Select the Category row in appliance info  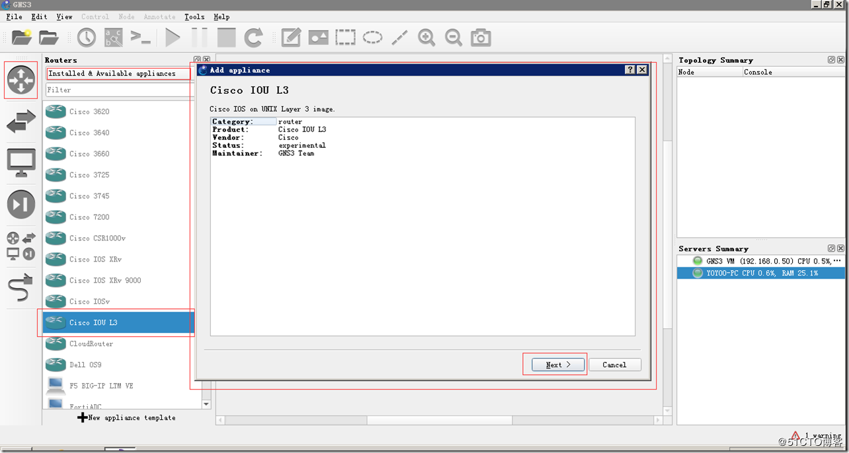pos(422,122)
